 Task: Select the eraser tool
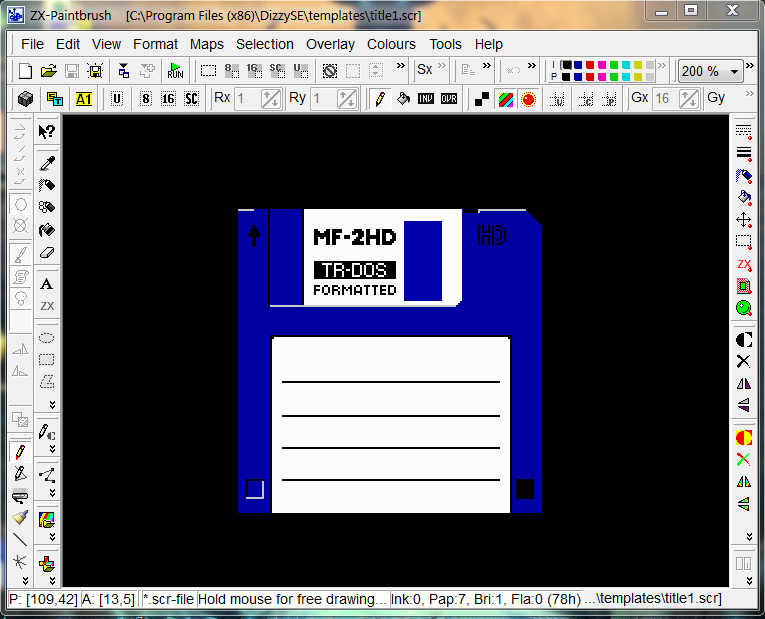pyautogui.click(x=47, y=253)
